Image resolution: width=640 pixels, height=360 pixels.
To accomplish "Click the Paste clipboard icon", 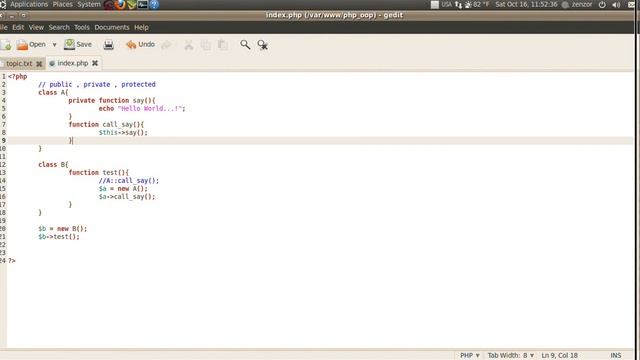I will point(223,45).
